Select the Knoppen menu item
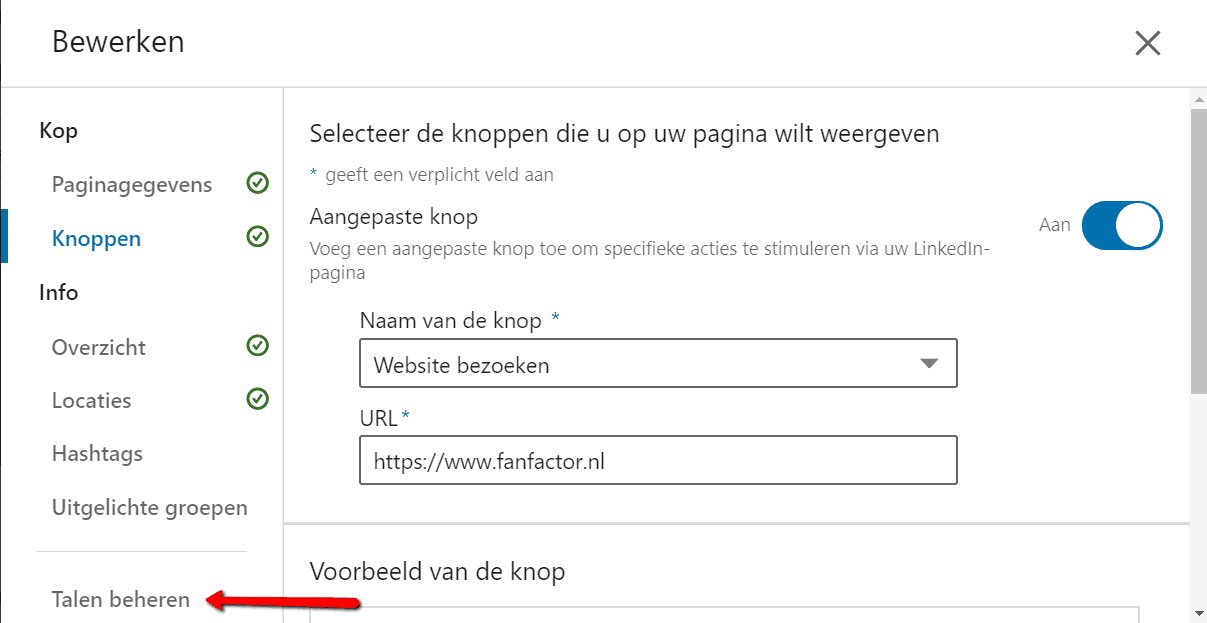 coord(96,238)
